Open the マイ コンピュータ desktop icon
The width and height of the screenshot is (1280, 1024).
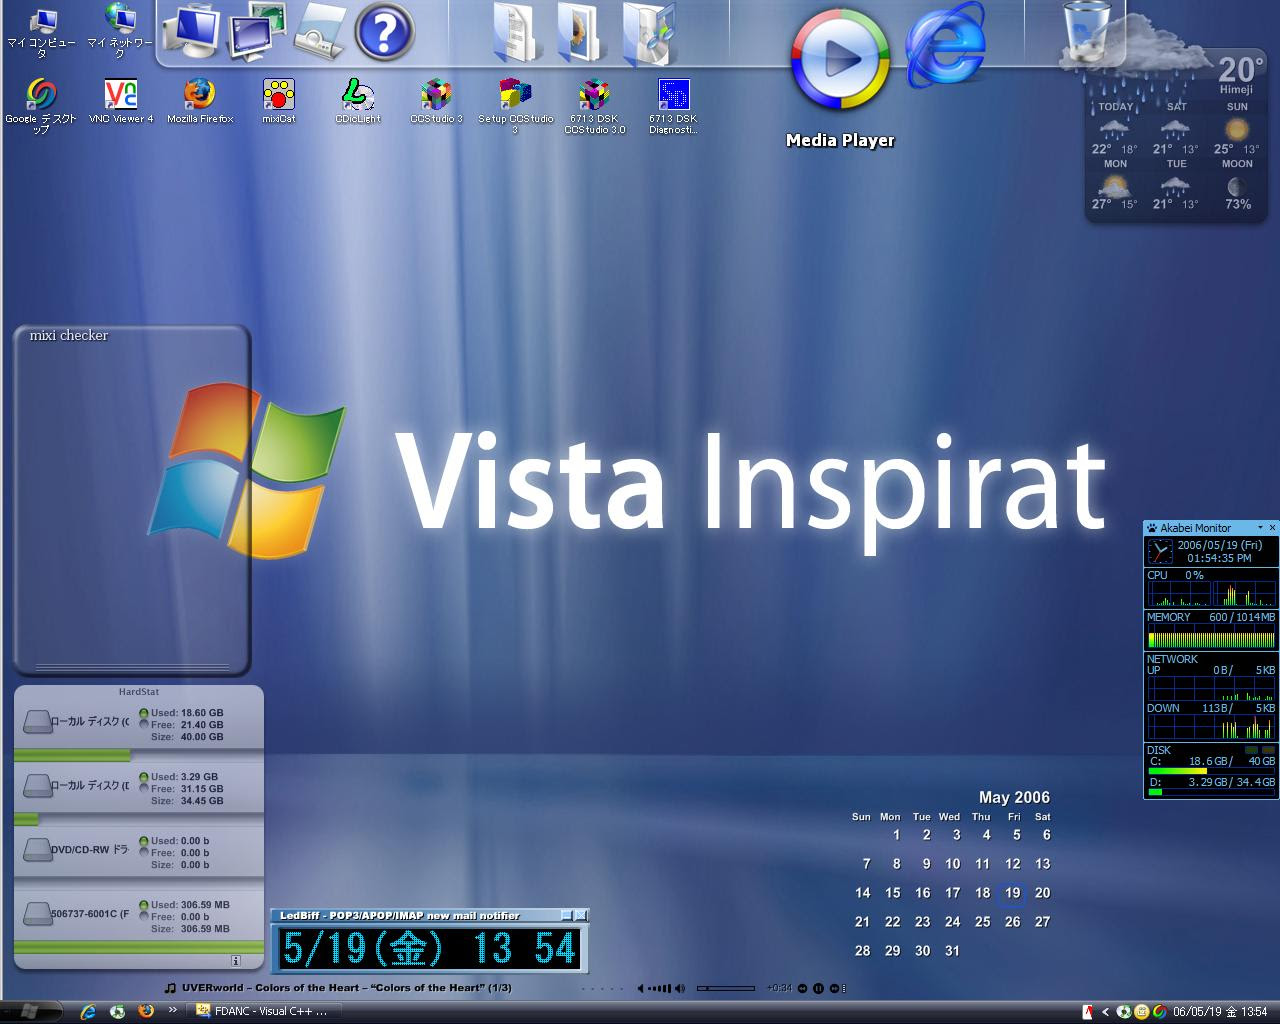coord(41,32)
